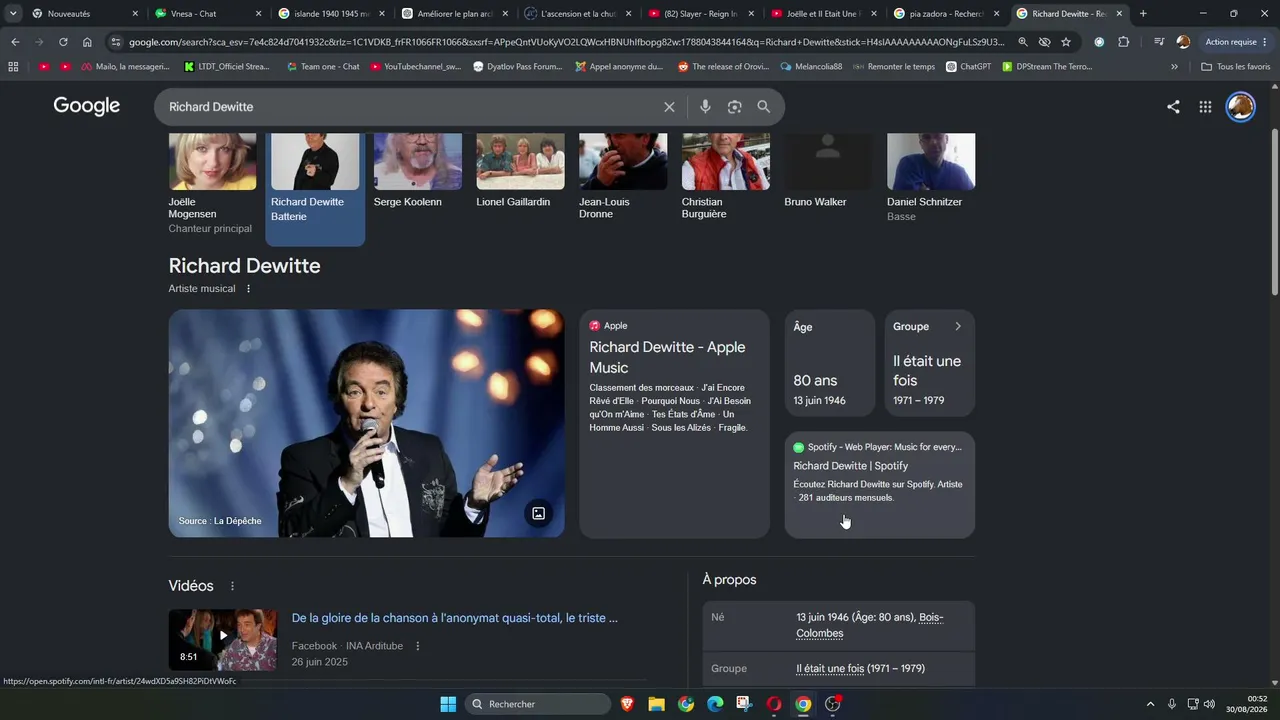1280x720 pixels.
Task: Open the volume control in system tray
Action: [x=1209, y=704]
